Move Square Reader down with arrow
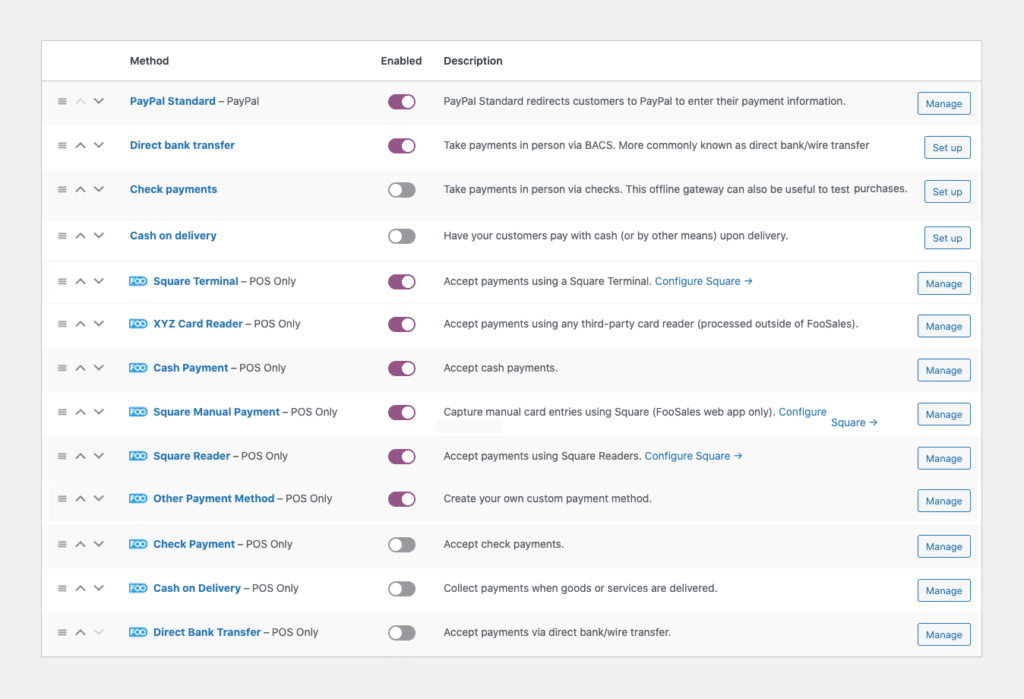Screen dimensions: 1024x699 coord(99,456)
